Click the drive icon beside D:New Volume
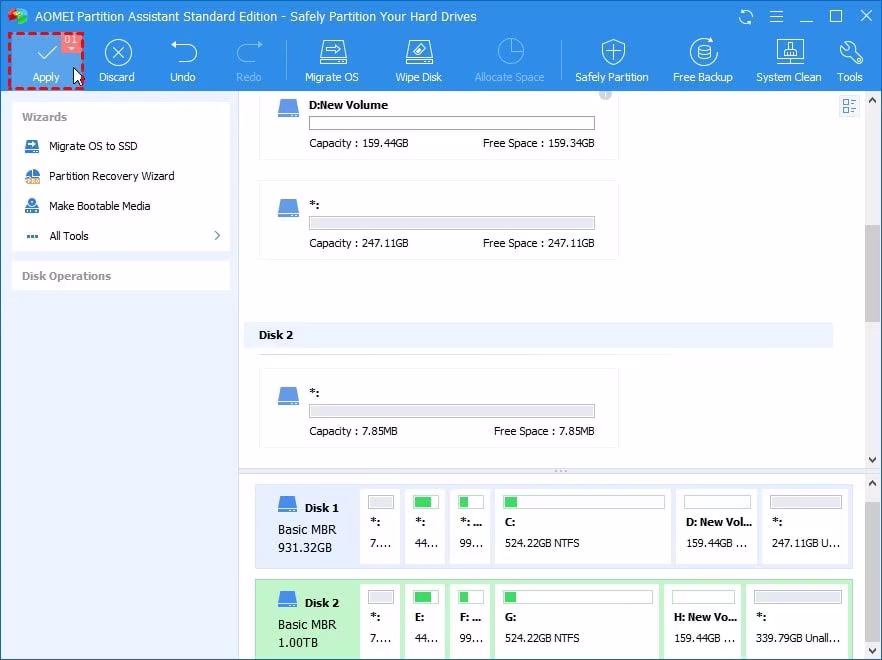This screenshot has height=660, width=882. (x=289, y=108)
